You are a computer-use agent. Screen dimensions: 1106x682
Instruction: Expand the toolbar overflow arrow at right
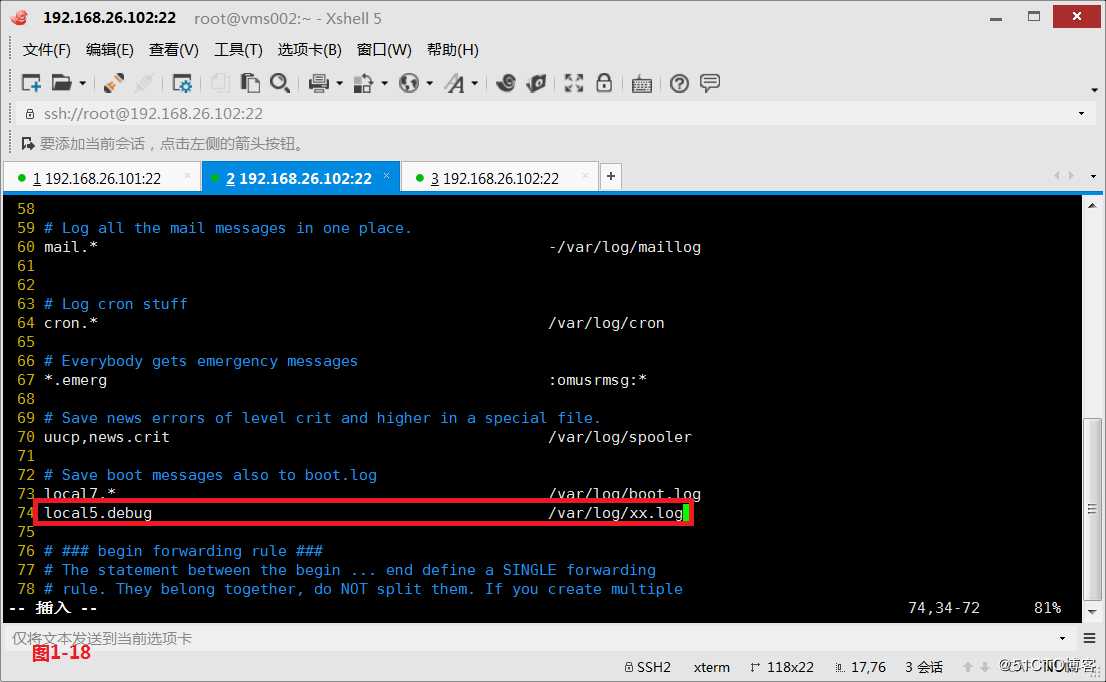tap(1094, 90)
